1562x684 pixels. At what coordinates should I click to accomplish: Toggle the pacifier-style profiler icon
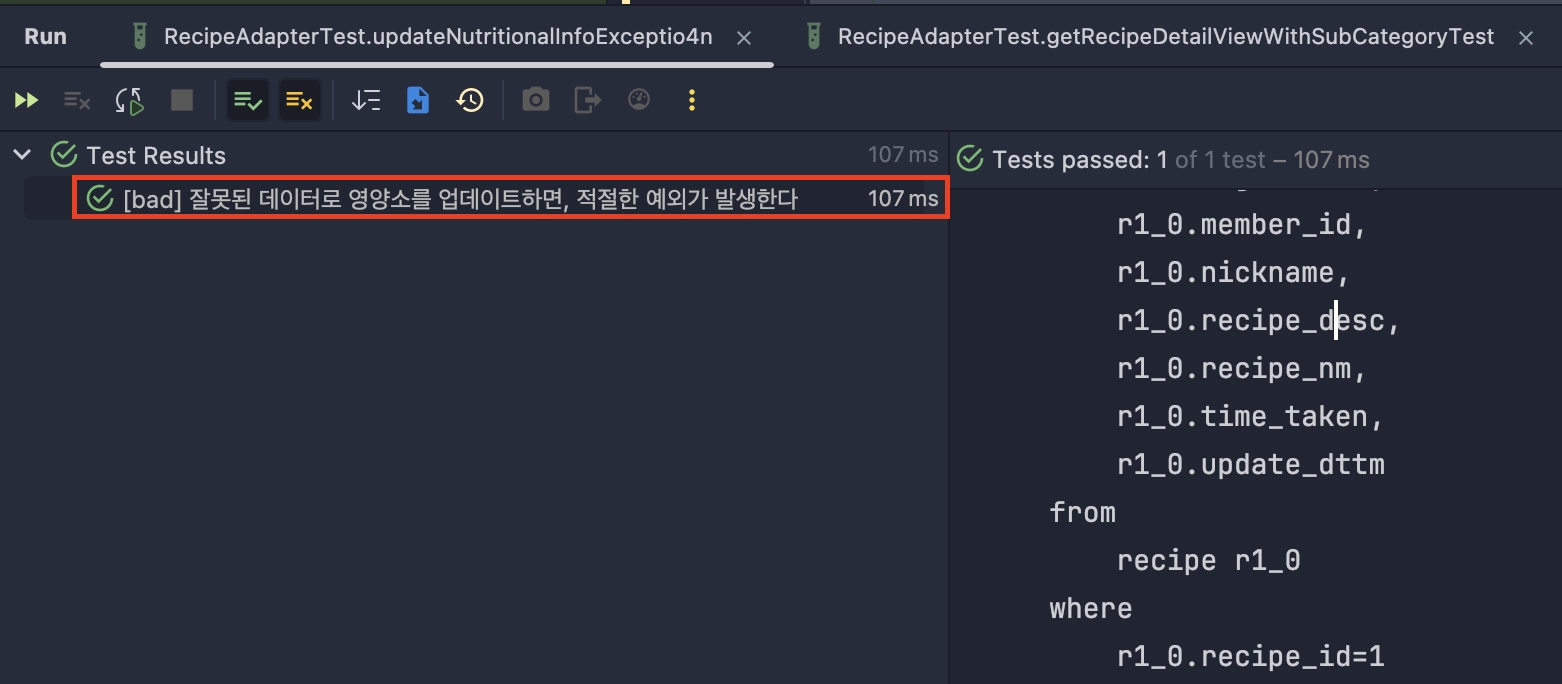pyautogui.click(x=639, y=100)
